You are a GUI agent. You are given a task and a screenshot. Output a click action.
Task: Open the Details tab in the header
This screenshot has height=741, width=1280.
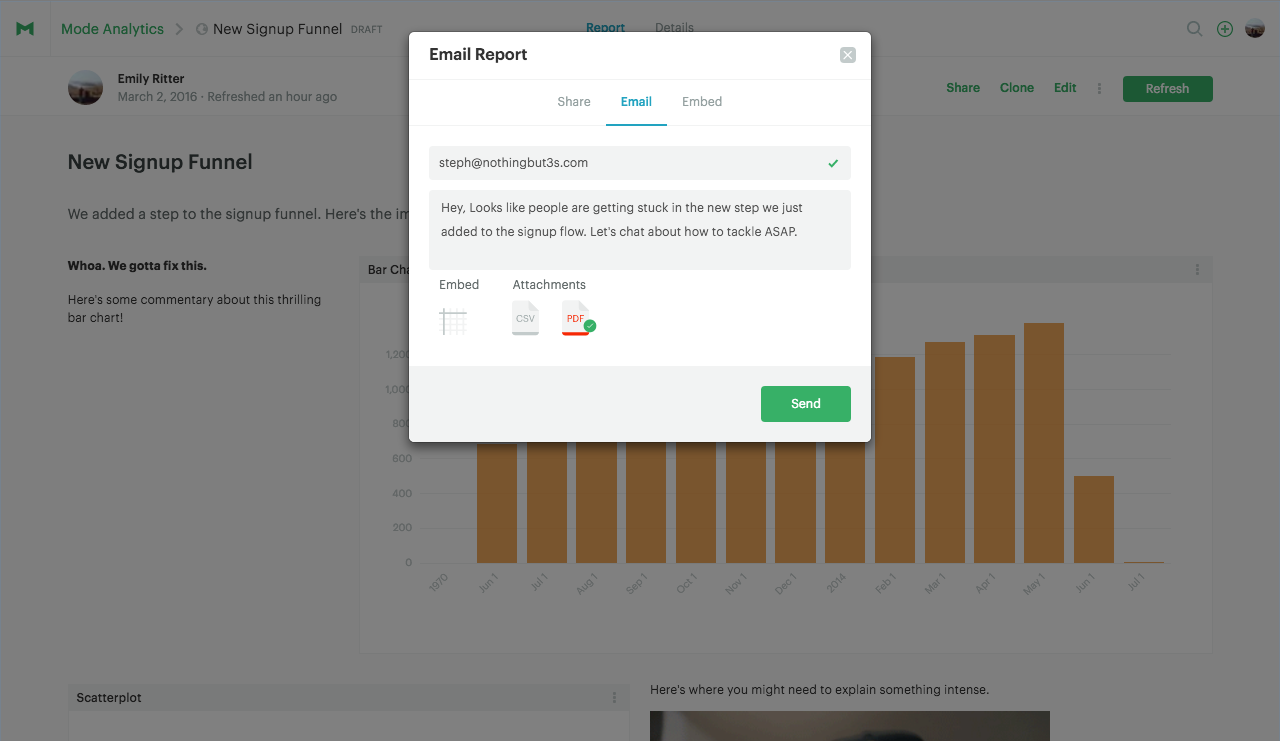(x=674, y=28)
